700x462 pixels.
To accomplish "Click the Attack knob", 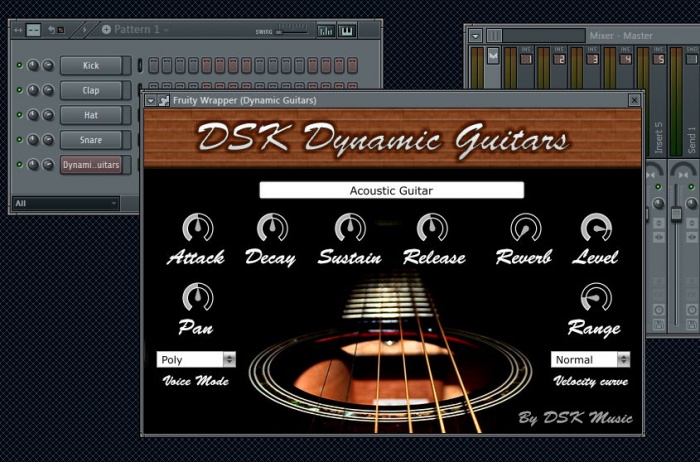I will coord(198,228).
